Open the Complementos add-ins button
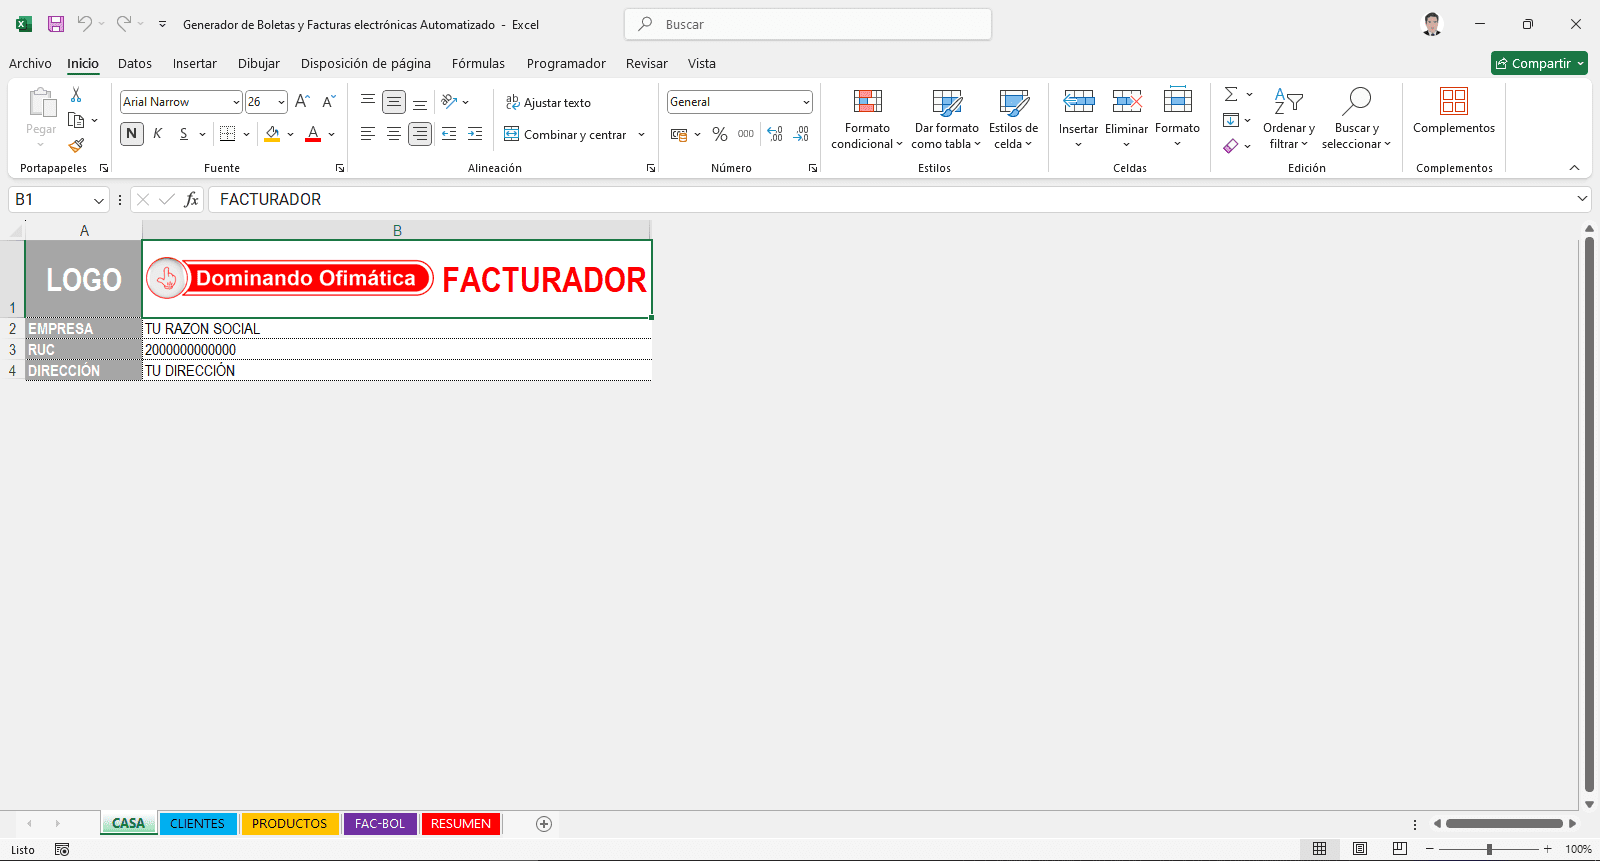 [1454, 112]
